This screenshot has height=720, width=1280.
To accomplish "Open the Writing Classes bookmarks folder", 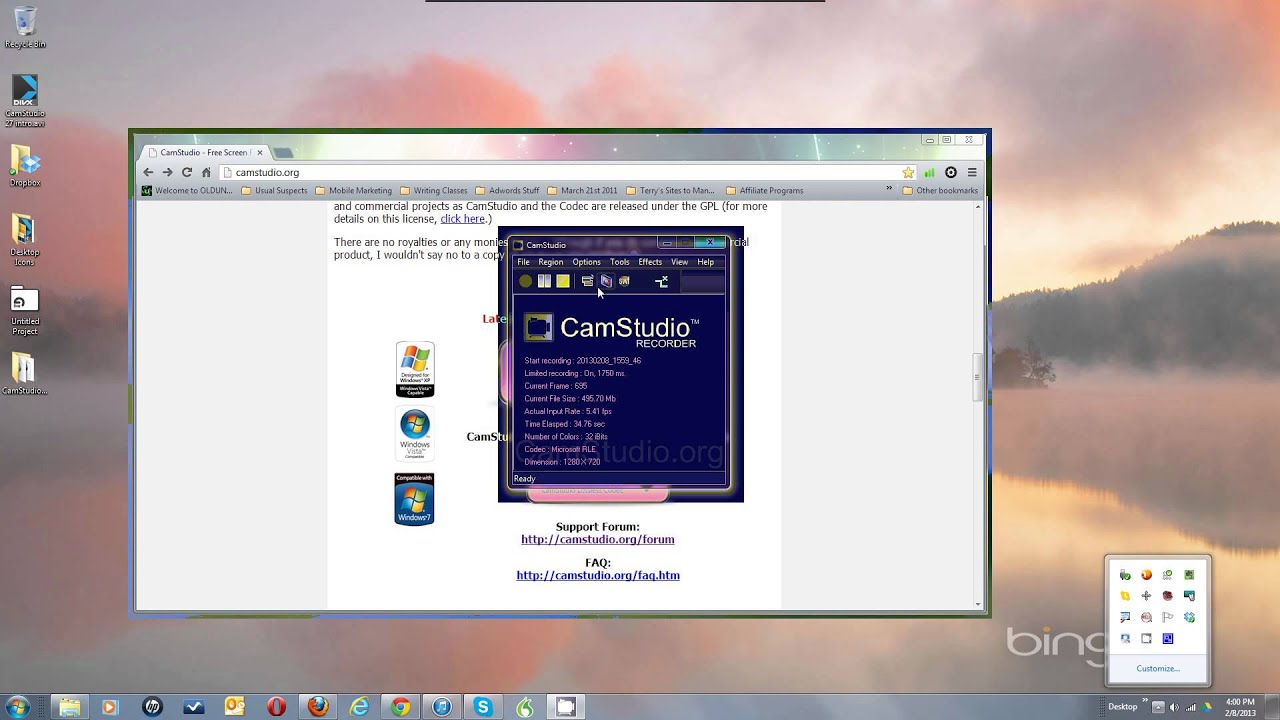I will pos(434,190).
